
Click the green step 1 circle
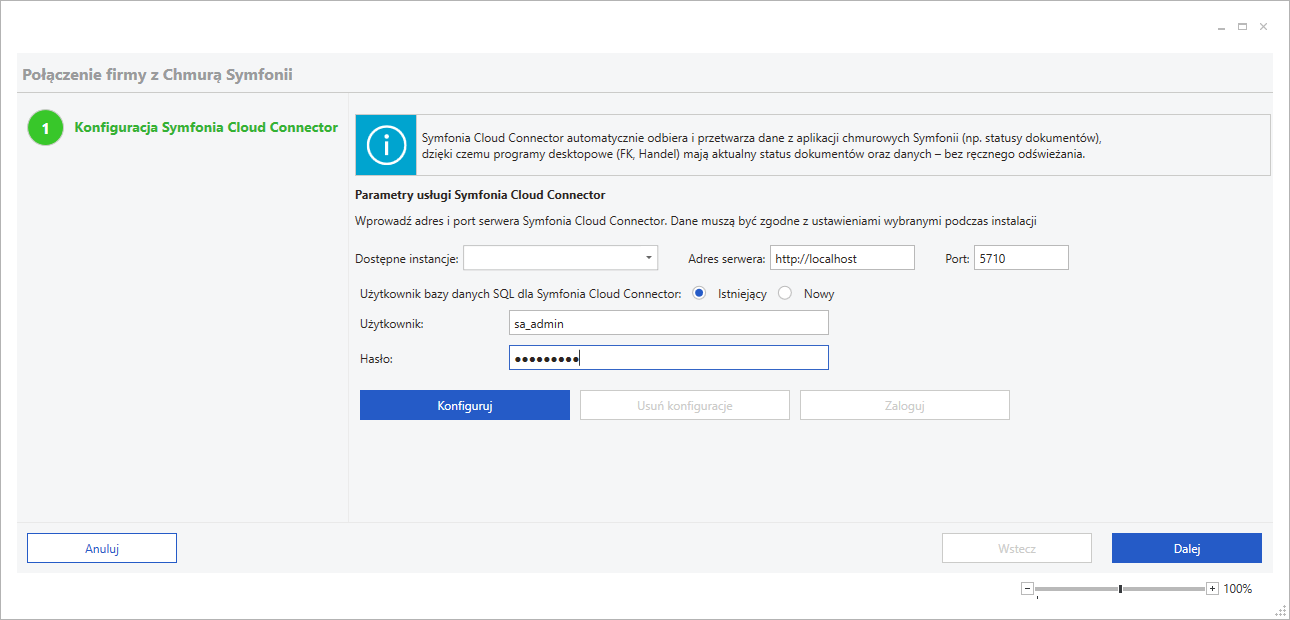pyautogui.click(x=45, y=128)
